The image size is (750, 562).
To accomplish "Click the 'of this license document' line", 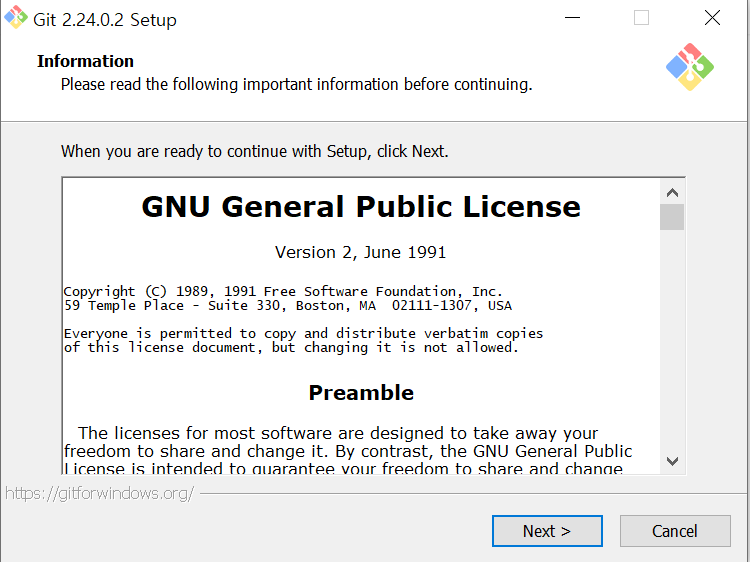I will 291,347.
